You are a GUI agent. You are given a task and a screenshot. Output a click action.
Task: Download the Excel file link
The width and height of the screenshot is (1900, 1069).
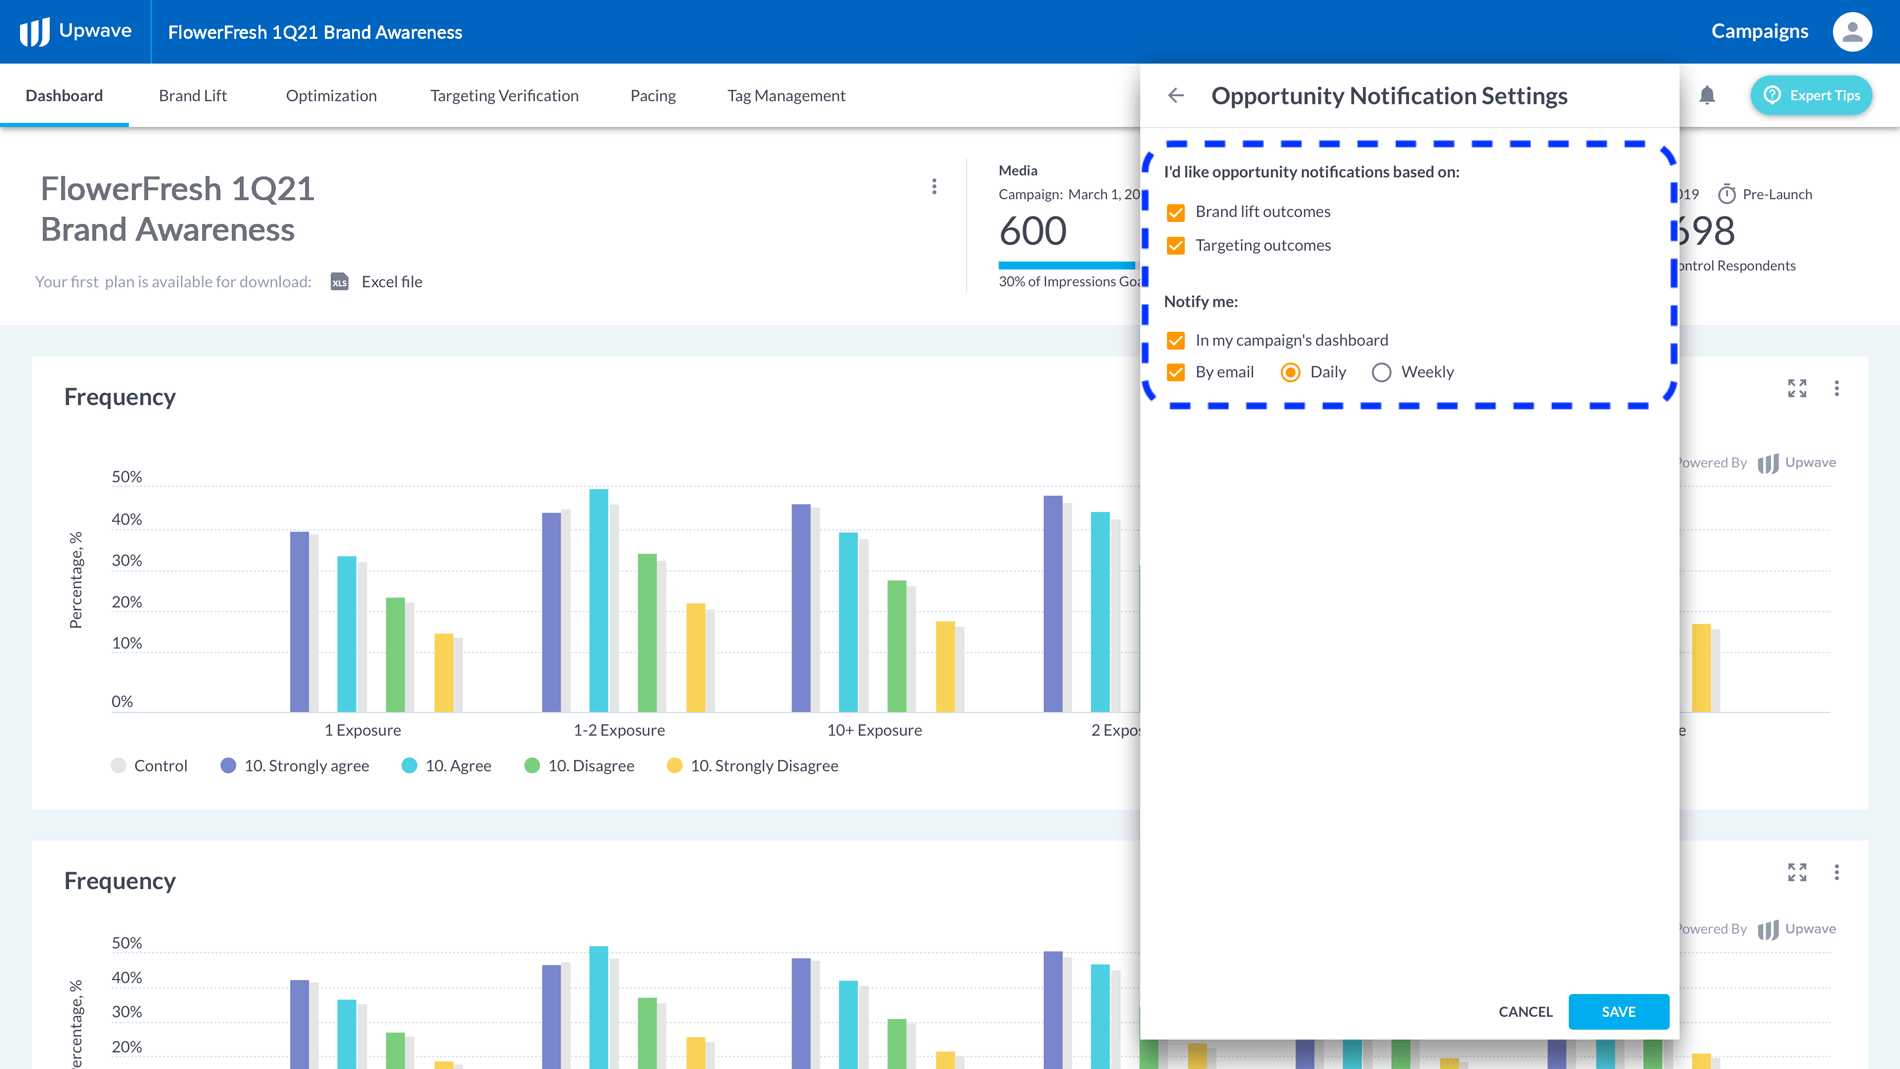click(392, 282)
